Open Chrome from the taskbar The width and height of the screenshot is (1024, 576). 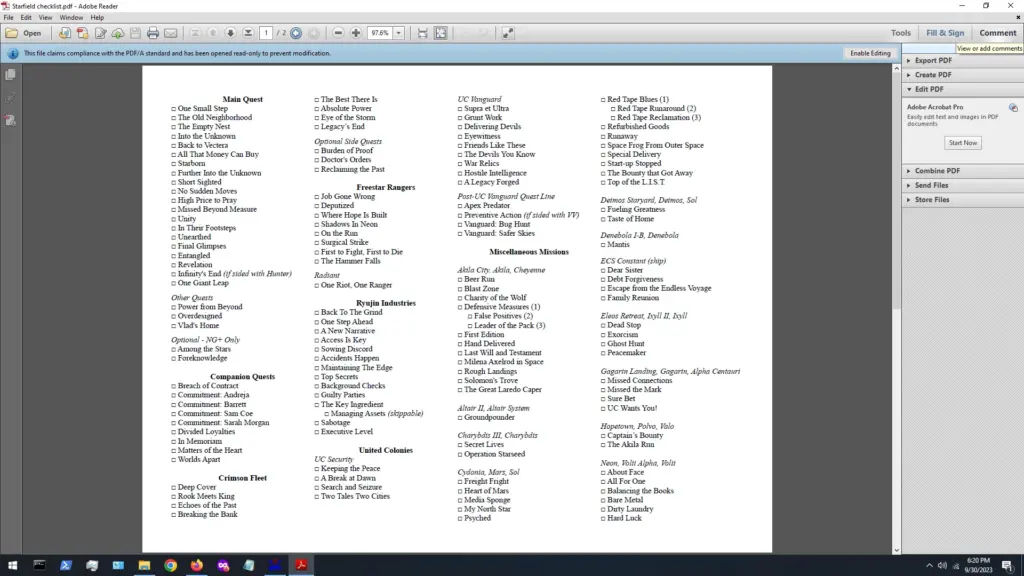point(170,566)
